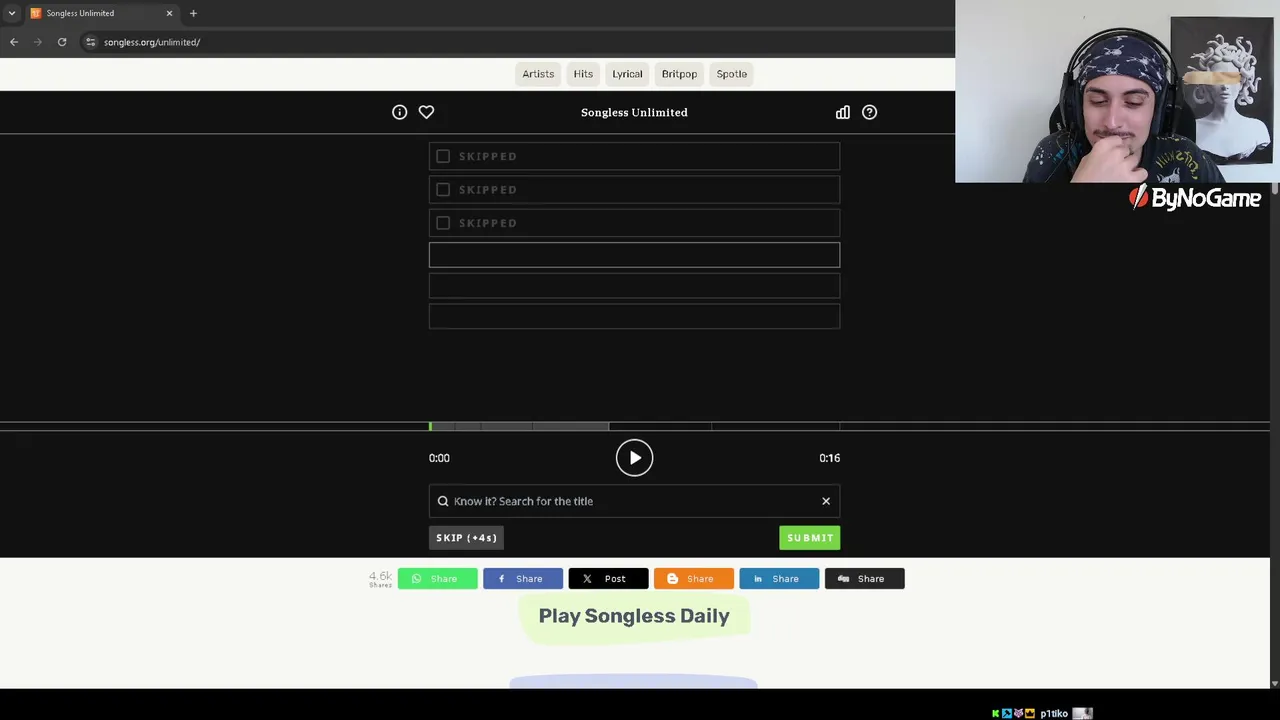Viewport: 1280px width, 720px height.
Task: Open the game info icon
Action: coord(399,112)
